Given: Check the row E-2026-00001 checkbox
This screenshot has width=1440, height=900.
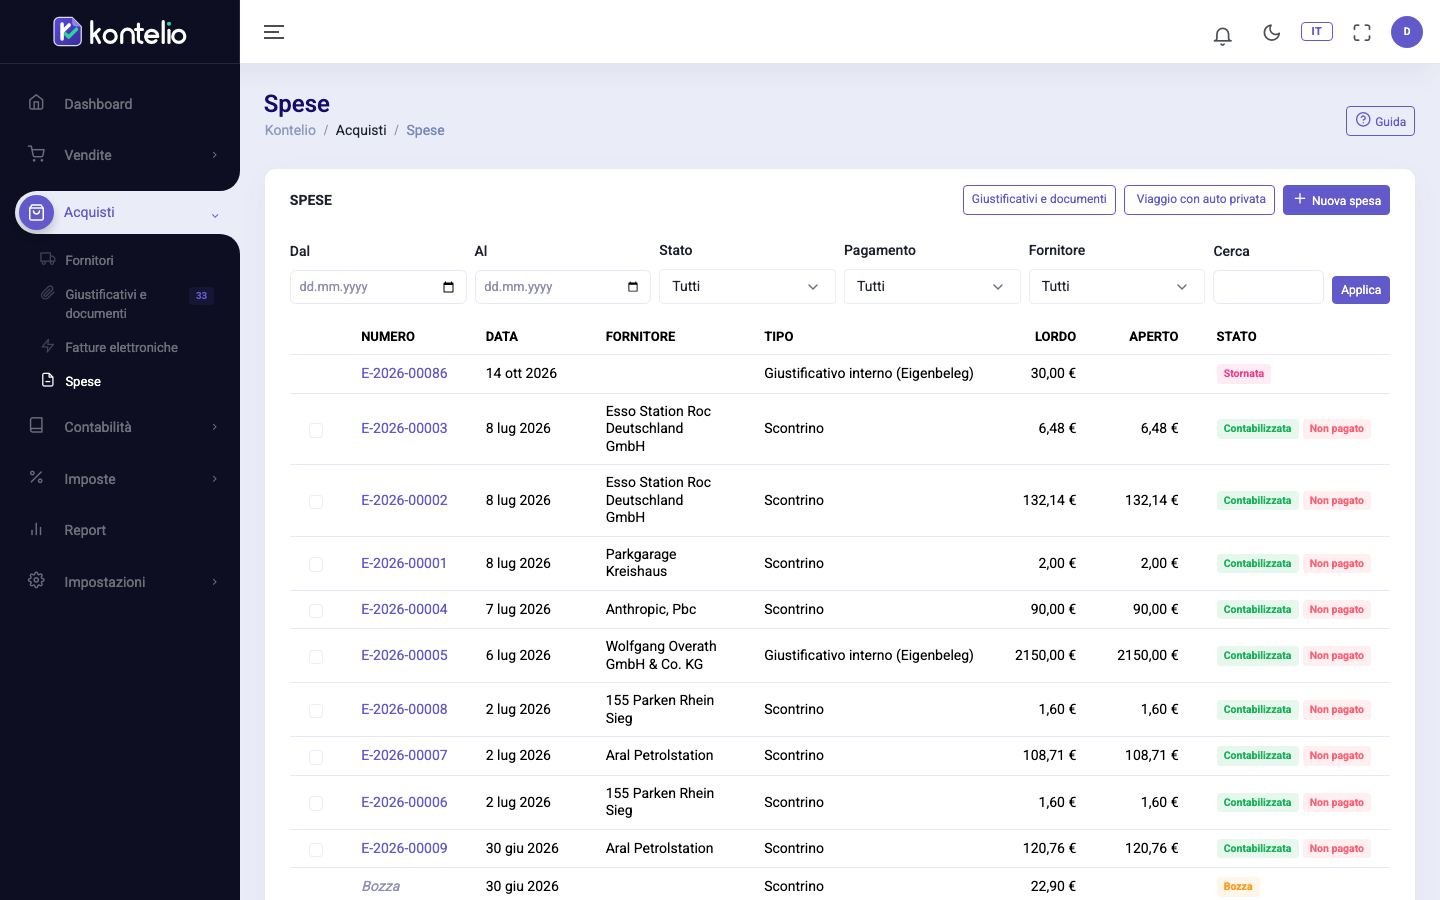Looking at the screenshot, I should (x=316, y=565).
